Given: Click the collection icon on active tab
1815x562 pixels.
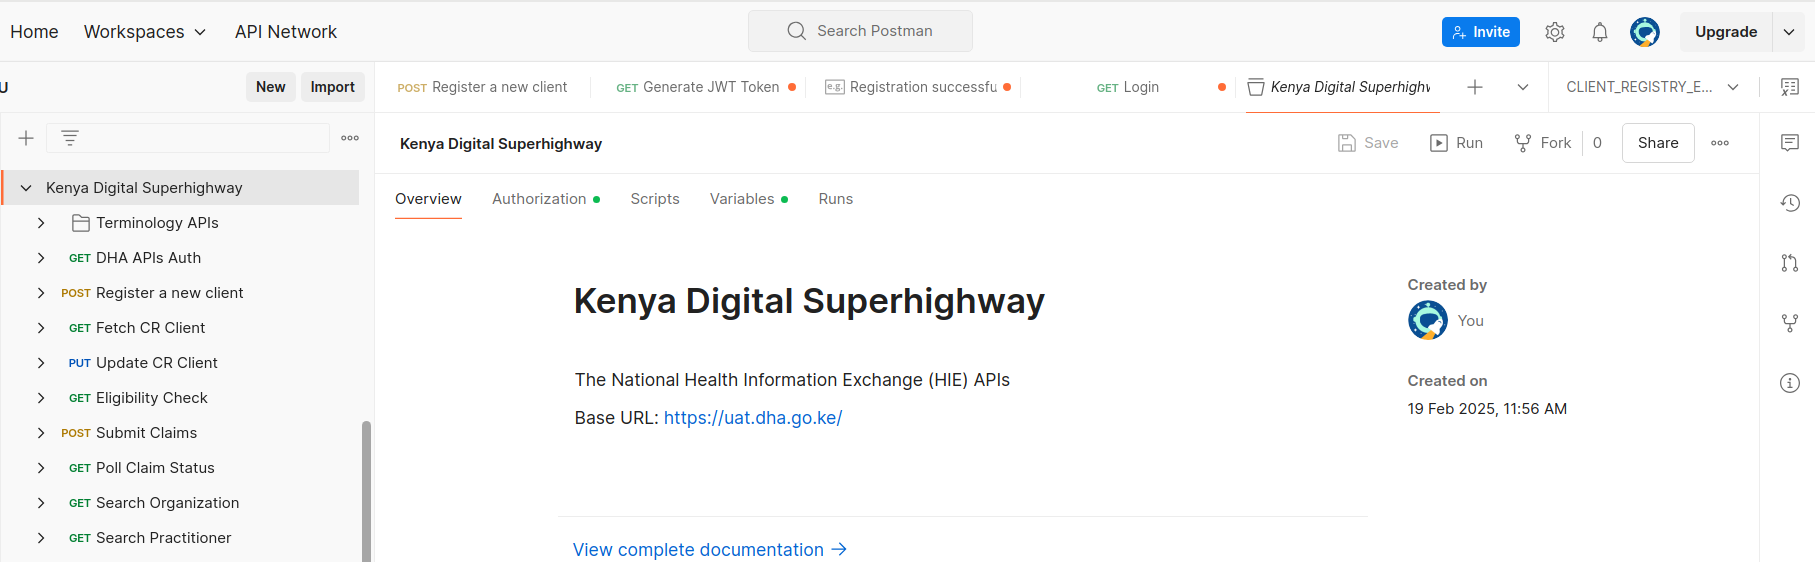Looking at the screenshot, I should [1256, 87].
